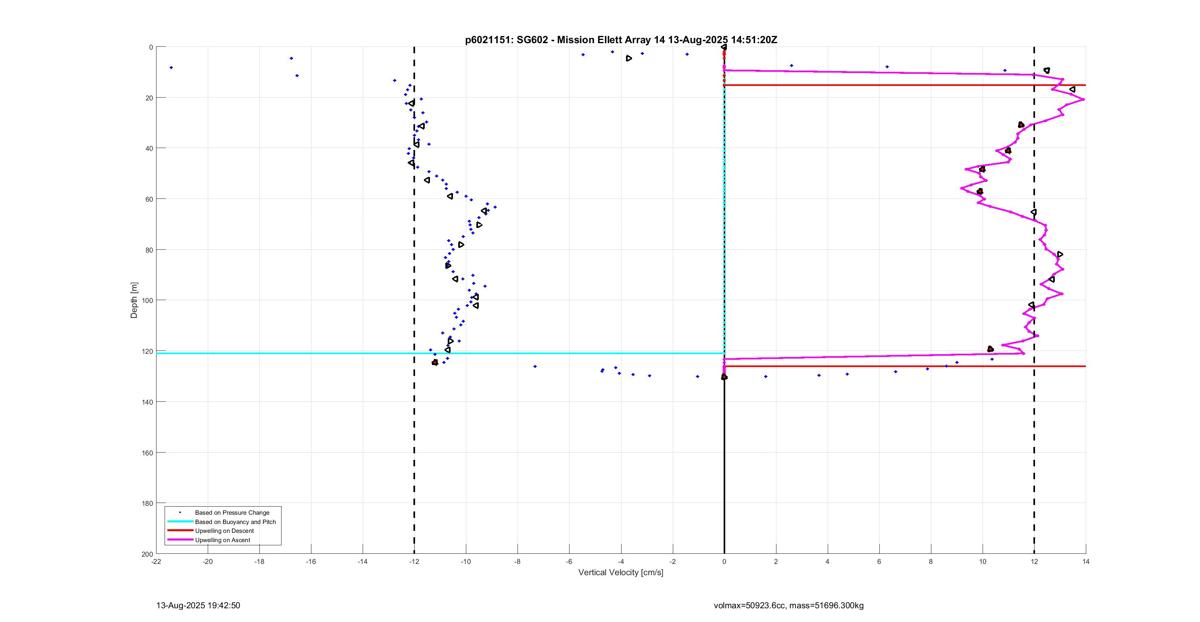1200x622 pixels.
Task: Select 'Upwelling on Descent' legend entry
Action: (224, 531)
